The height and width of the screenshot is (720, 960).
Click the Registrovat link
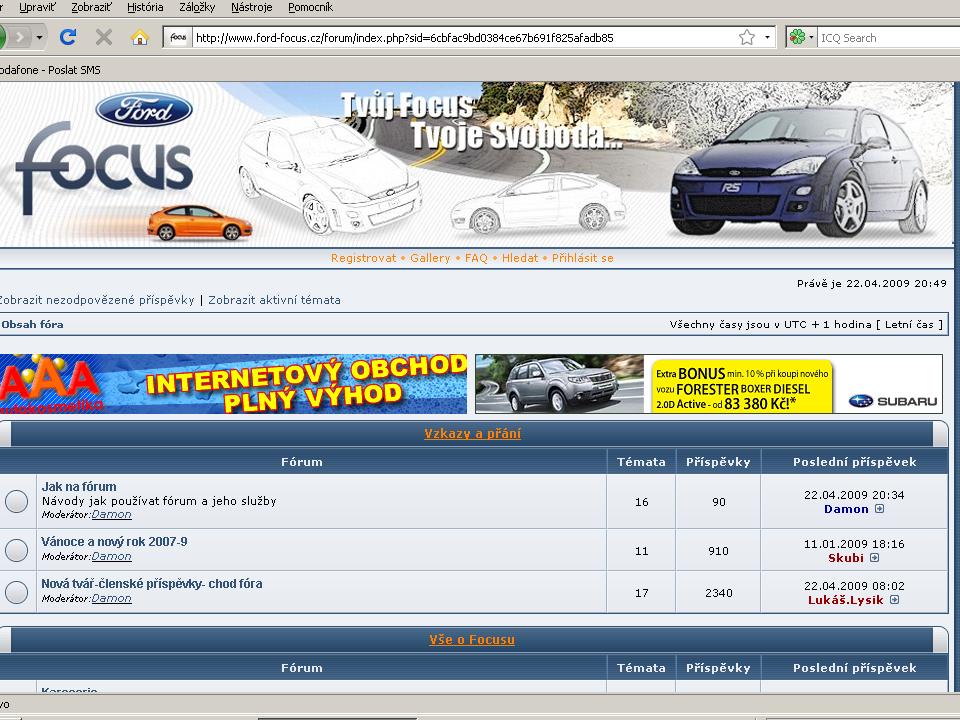pyautogui.click(x=363, y=258)
